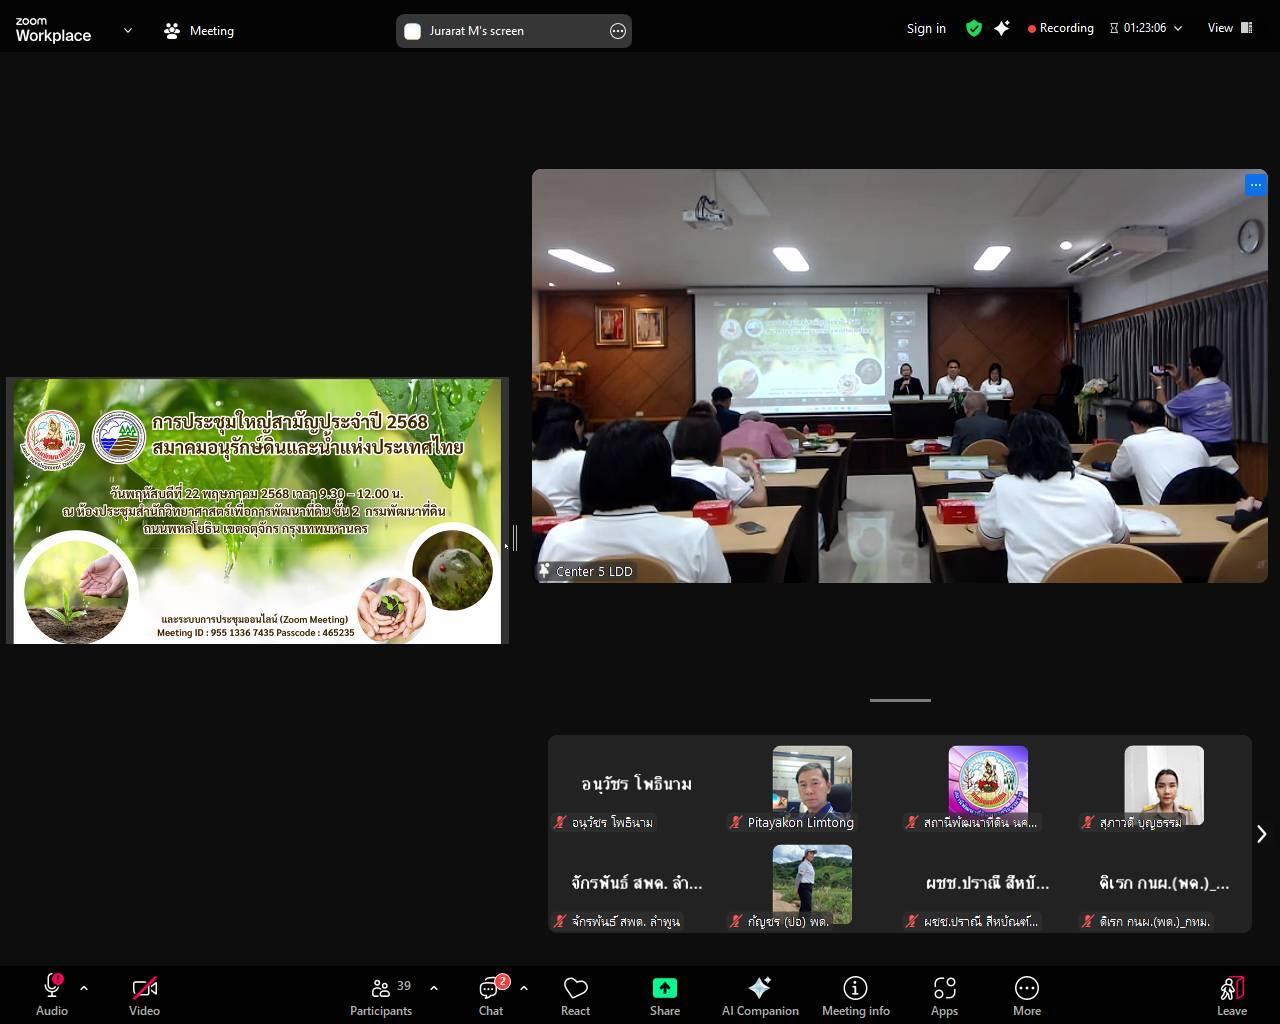Viewport: 1280px width, 1024px height.
Task: Open the Participants list
Action: pyautogui.click(x=381, y=996)
